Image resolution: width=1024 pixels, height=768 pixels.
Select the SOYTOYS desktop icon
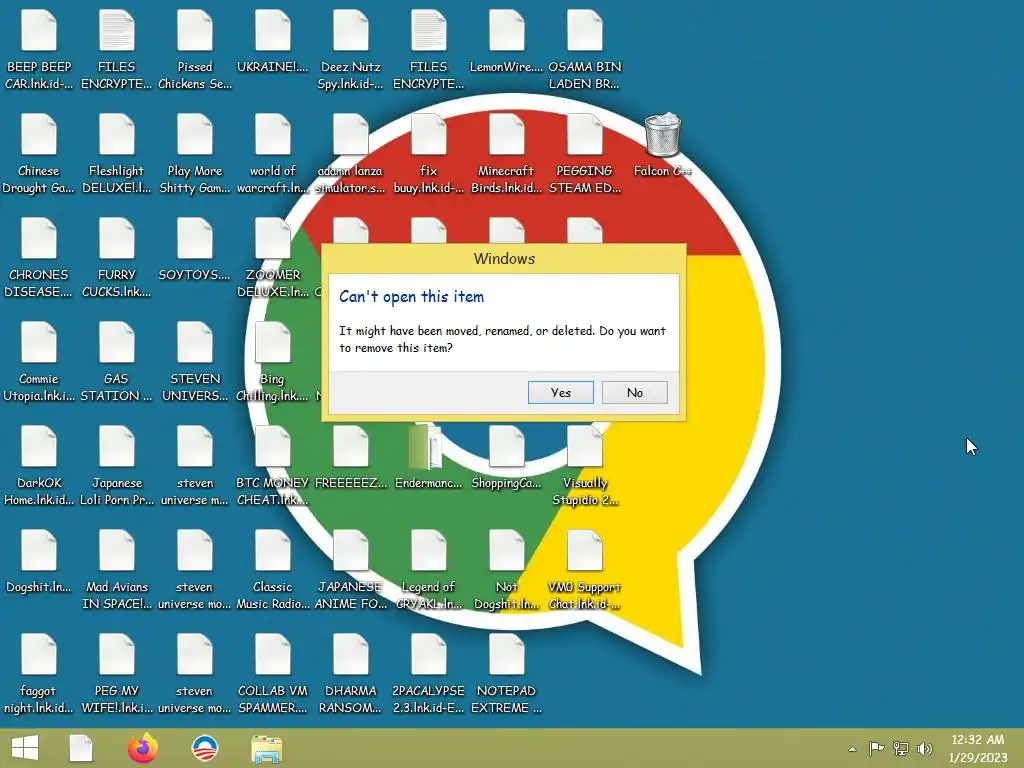[195, 249]
